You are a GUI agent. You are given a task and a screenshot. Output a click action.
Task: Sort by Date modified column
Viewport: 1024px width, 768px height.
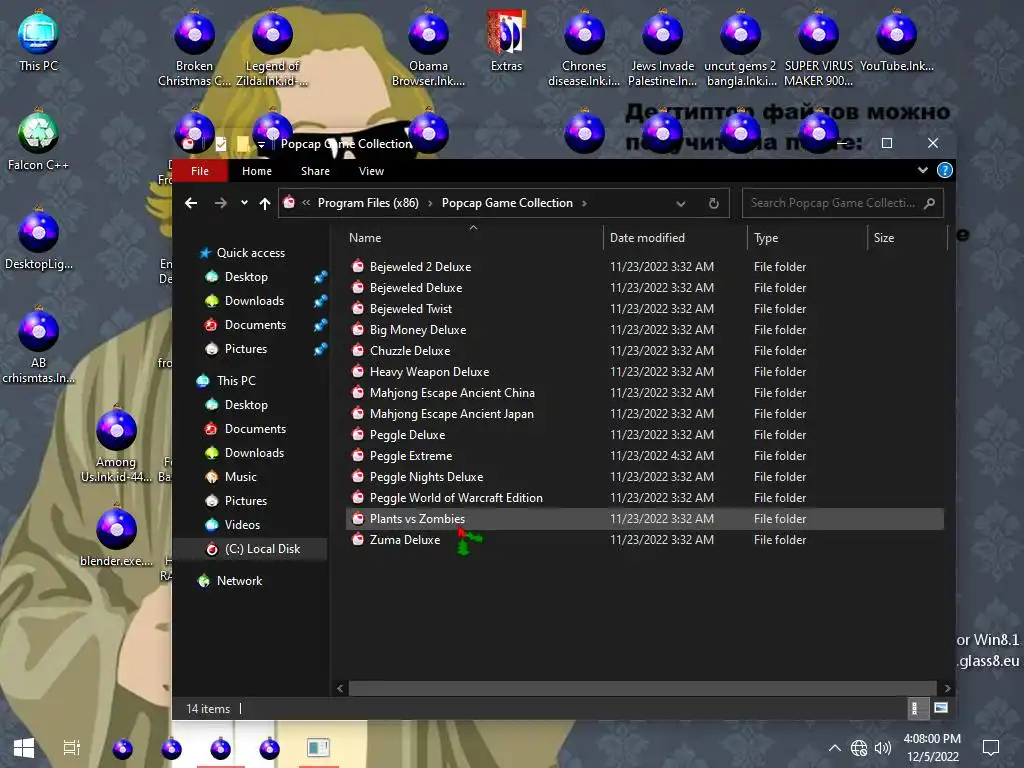click(x=675, y=238)
